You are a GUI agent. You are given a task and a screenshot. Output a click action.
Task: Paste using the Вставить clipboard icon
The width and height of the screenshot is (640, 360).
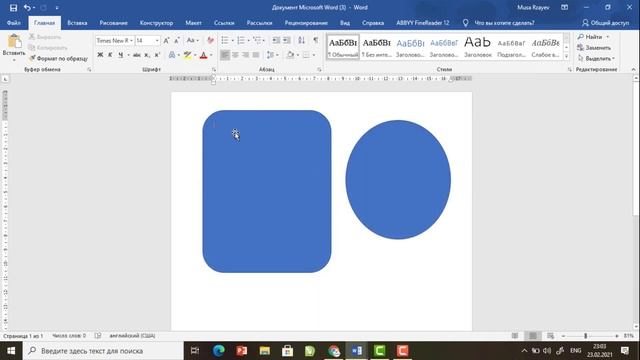click(14, 42)
